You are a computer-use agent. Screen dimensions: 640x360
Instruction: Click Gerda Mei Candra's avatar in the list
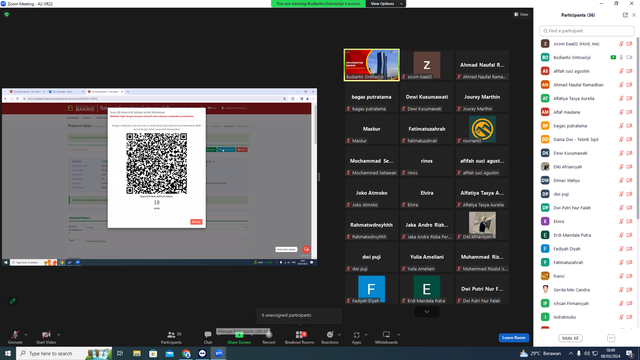click(x=545, y=290)
